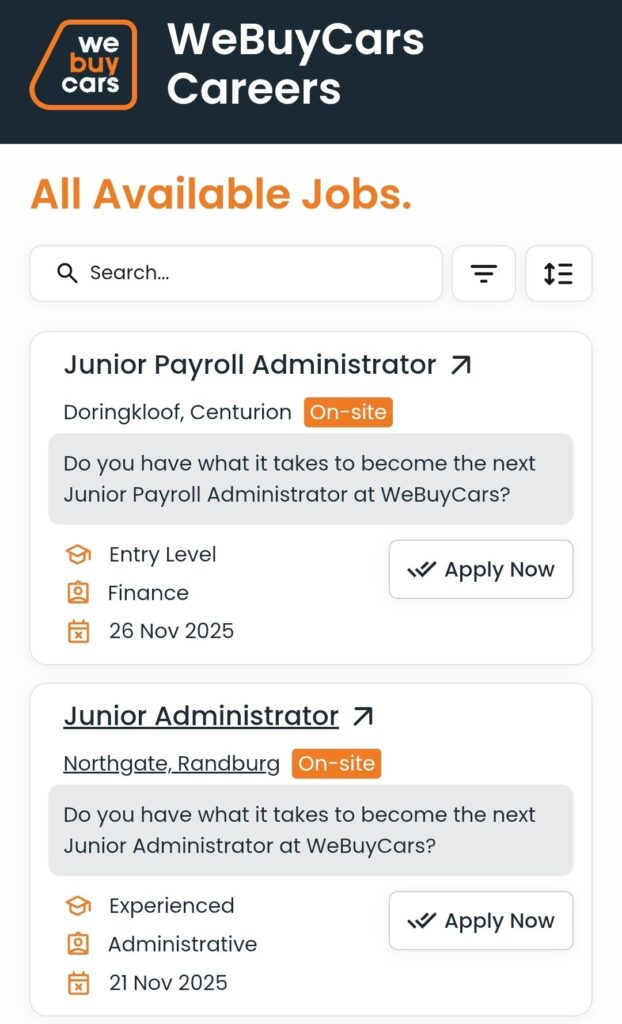The width and height of the screenshot is (622, 1024).
Task: Click the Experienced graduation cap icon
Action: 77,906
